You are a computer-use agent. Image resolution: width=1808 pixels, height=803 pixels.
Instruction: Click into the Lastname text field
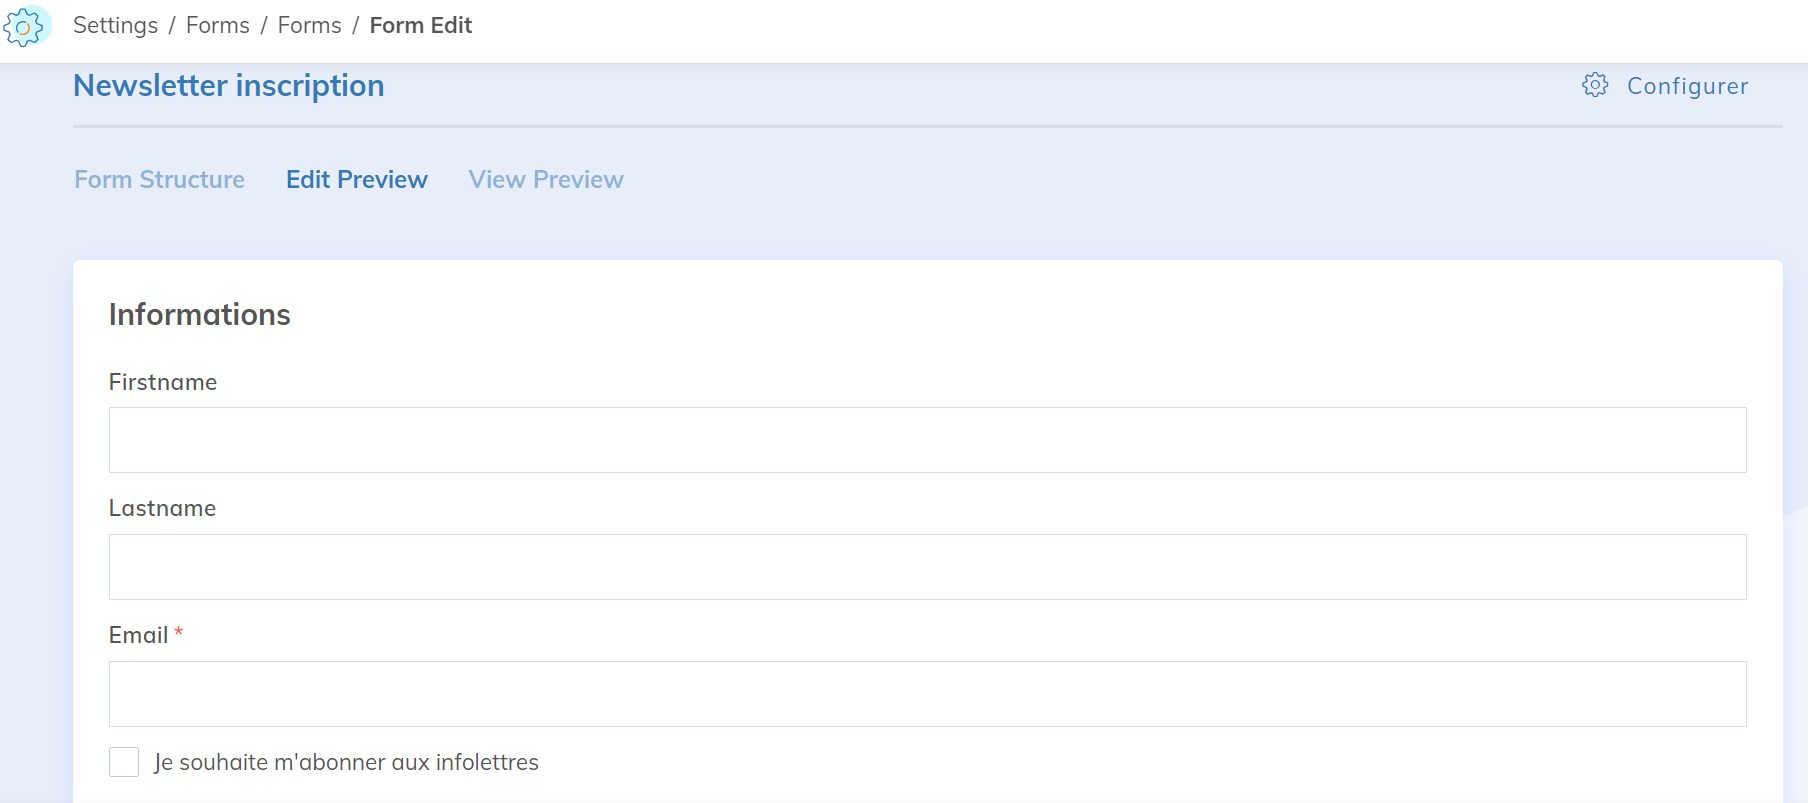tap(927, 567)
